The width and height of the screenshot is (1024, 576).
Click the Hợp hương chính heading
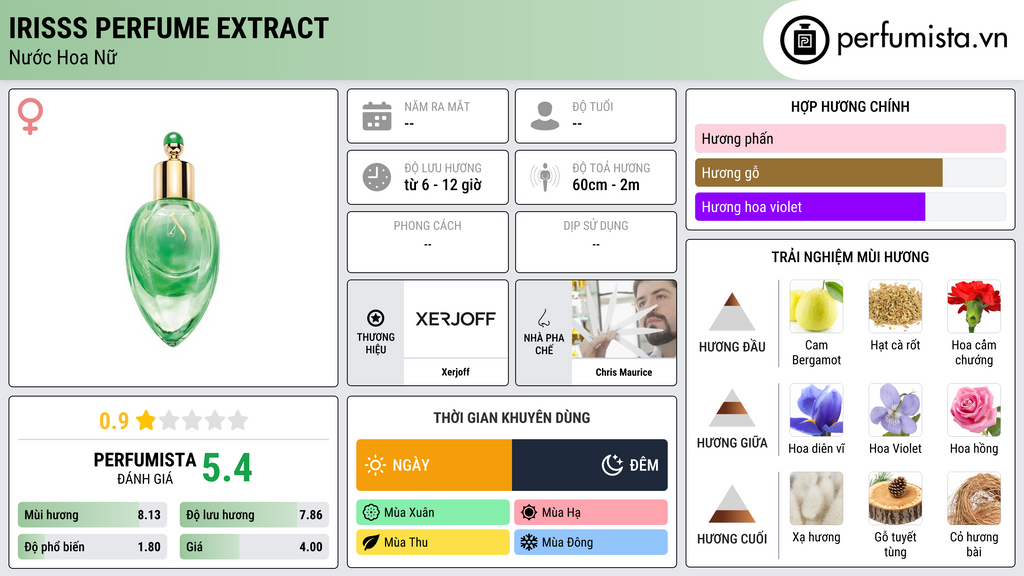(x=850, y=106)
